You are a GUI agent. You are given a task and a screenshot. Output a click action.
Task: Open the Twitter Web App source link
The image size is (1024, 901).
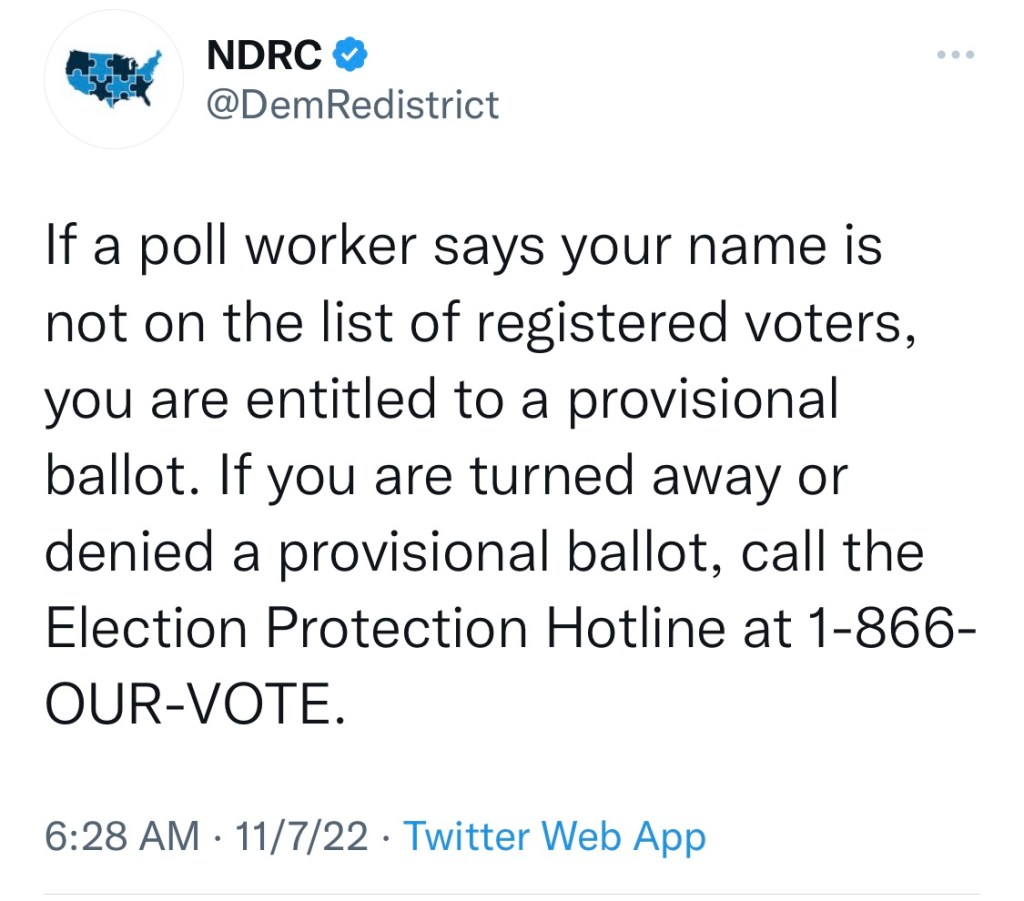[555, 836]
